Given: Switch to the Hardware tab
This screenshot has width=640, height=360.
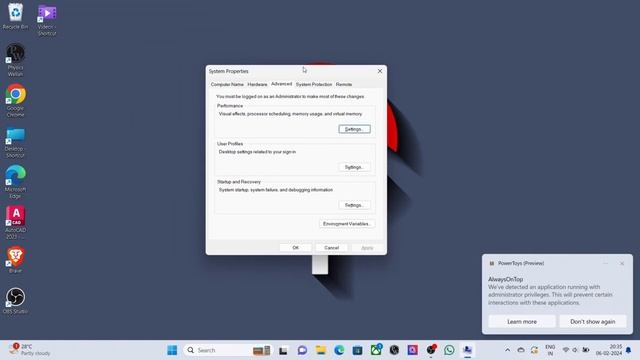Looking at the screenshot, I should [x=257, y=84].
